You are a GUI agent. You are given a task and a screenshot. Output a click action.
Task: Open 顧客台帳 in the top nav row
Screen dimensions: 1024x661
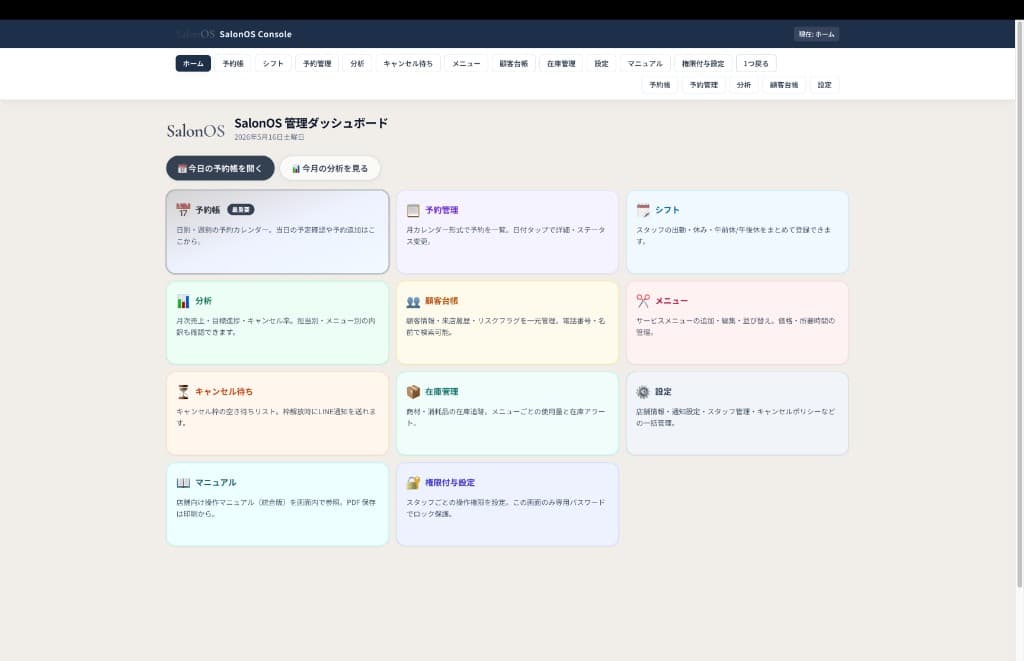click(514, 63)
